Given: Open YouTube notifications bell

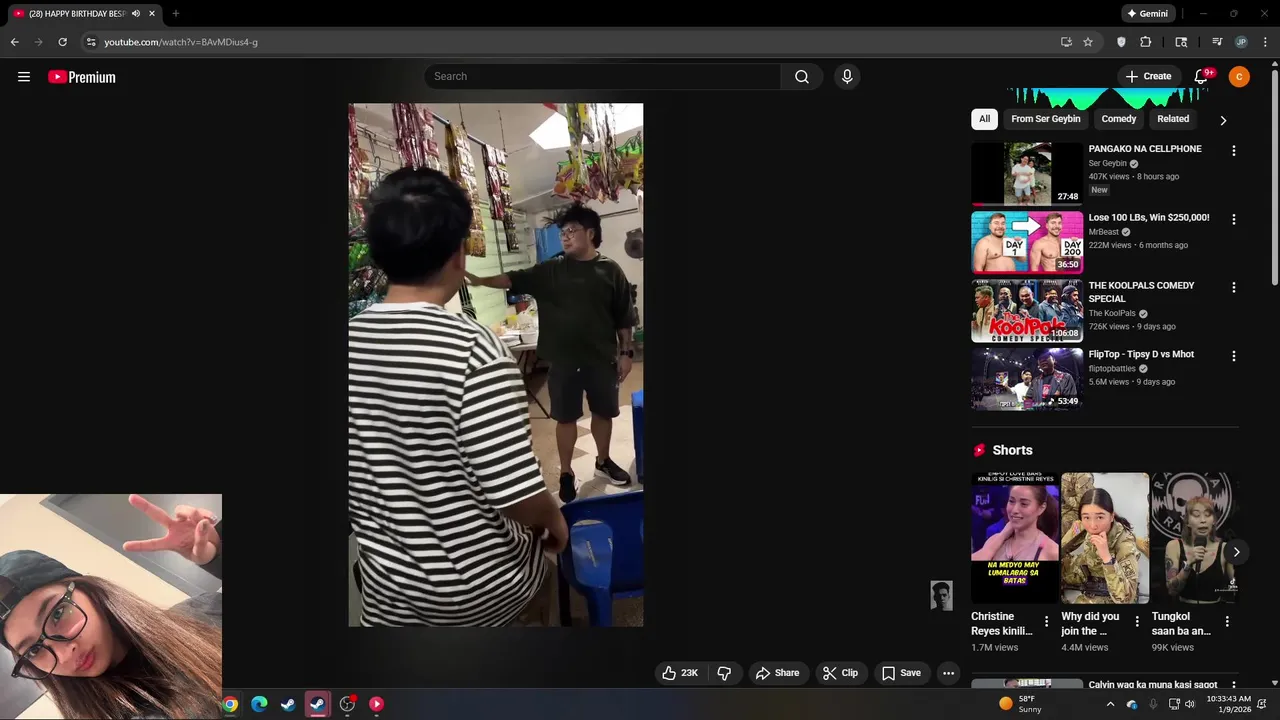Looking at the screenshot, I should pyautogui.click(x=1202, y=77).
